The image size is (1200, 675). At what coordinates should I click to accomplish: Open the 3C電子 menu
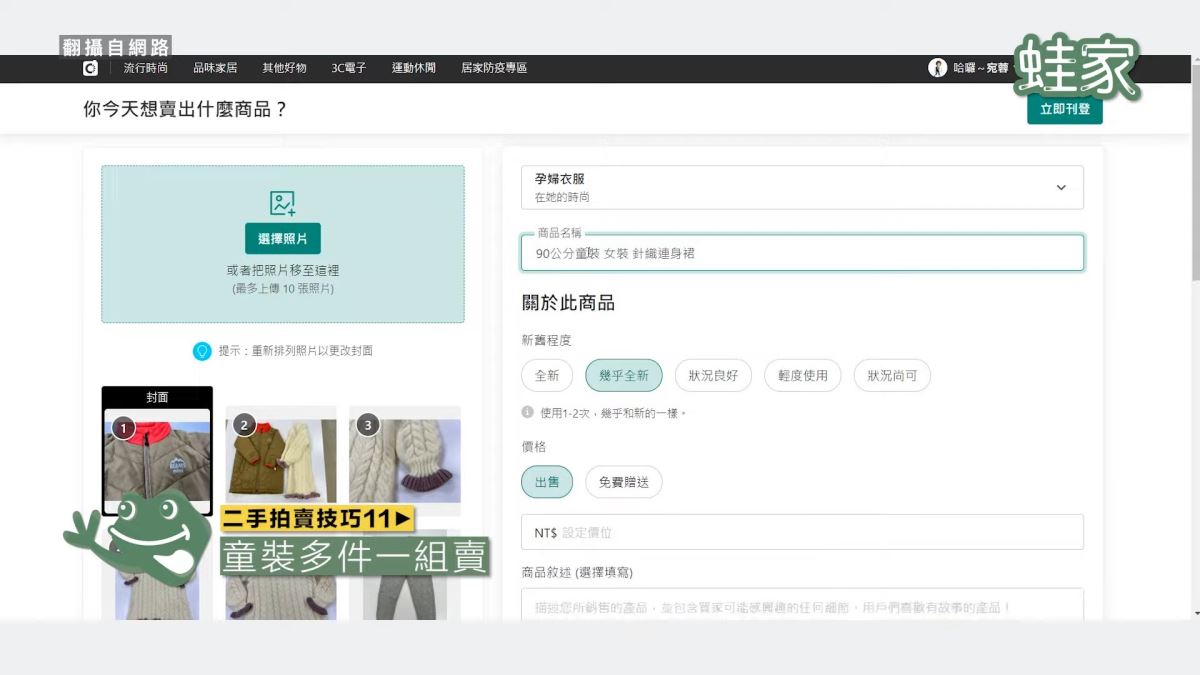[x=349, y=68]
